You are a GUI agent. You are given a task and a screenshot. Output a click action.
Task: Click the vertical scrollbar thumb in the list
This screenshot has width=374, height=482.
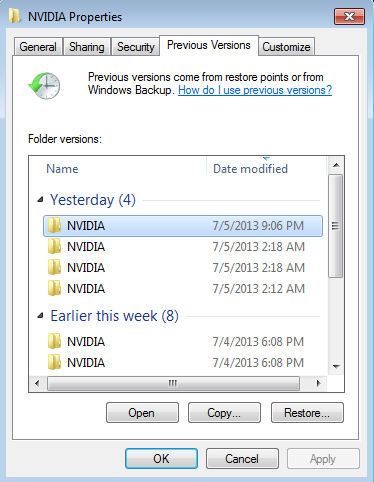click(x=336, y=226)
